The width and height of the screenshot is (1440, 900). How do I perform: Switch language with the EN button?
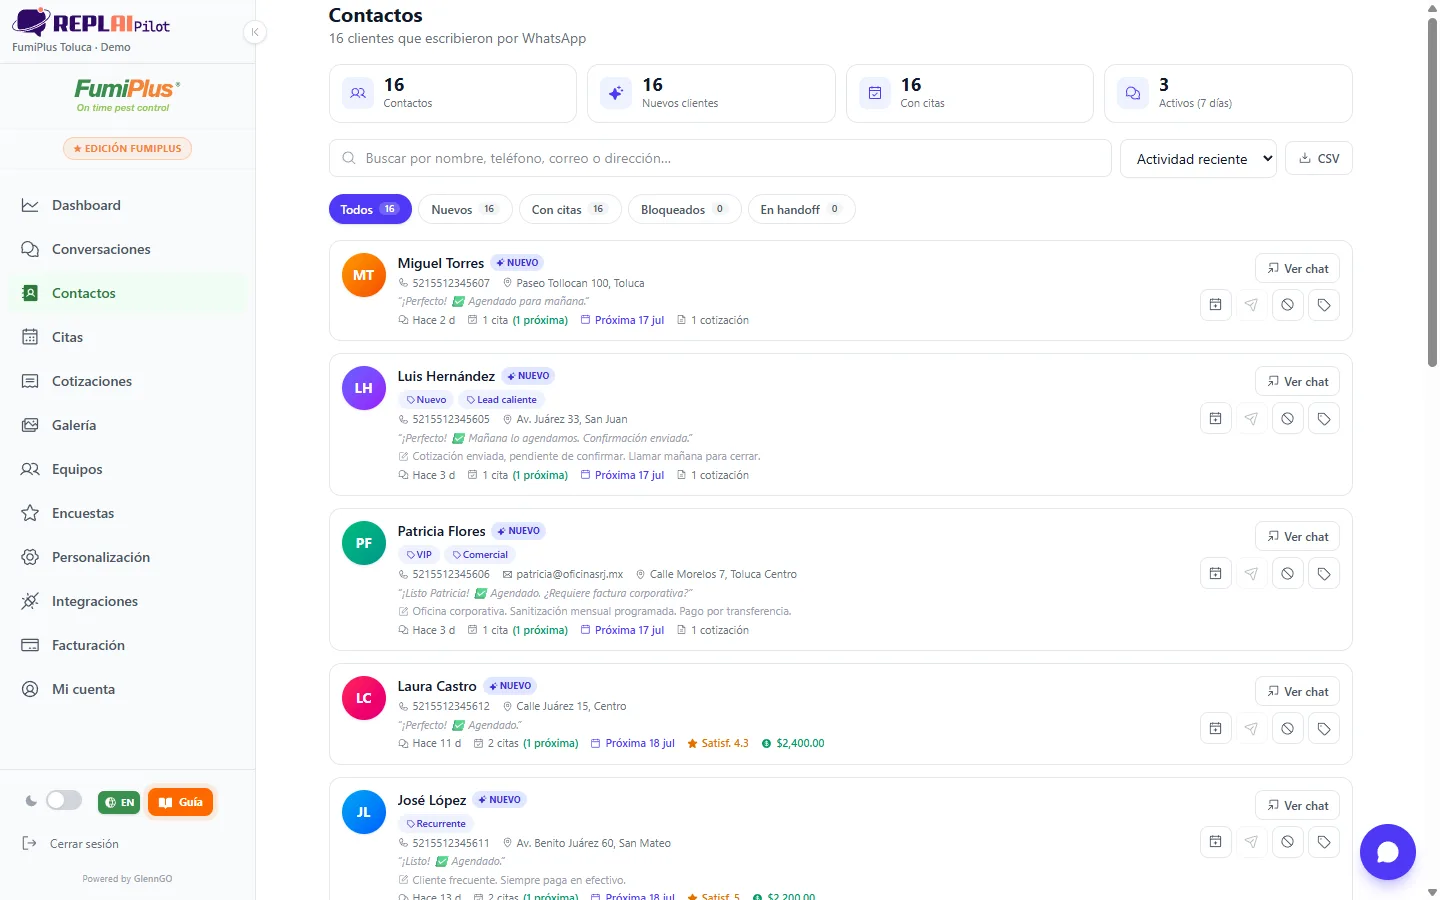coord(119,802)
